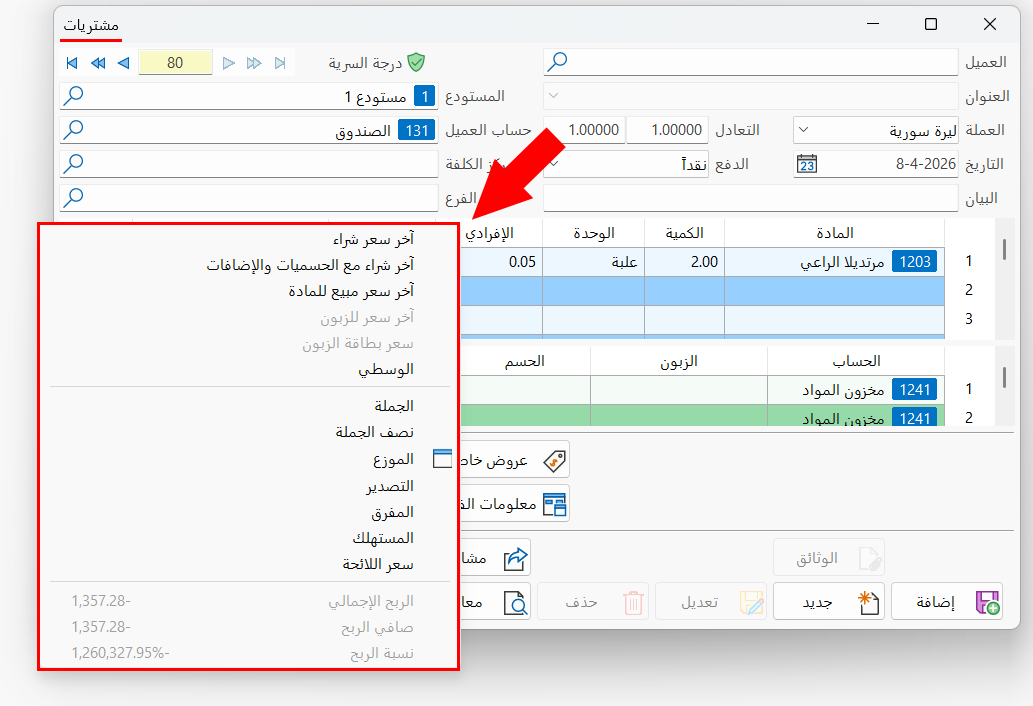Click the تعديل edit button
The height and width of the screenshot is (706, 1033).
point(711,601)
